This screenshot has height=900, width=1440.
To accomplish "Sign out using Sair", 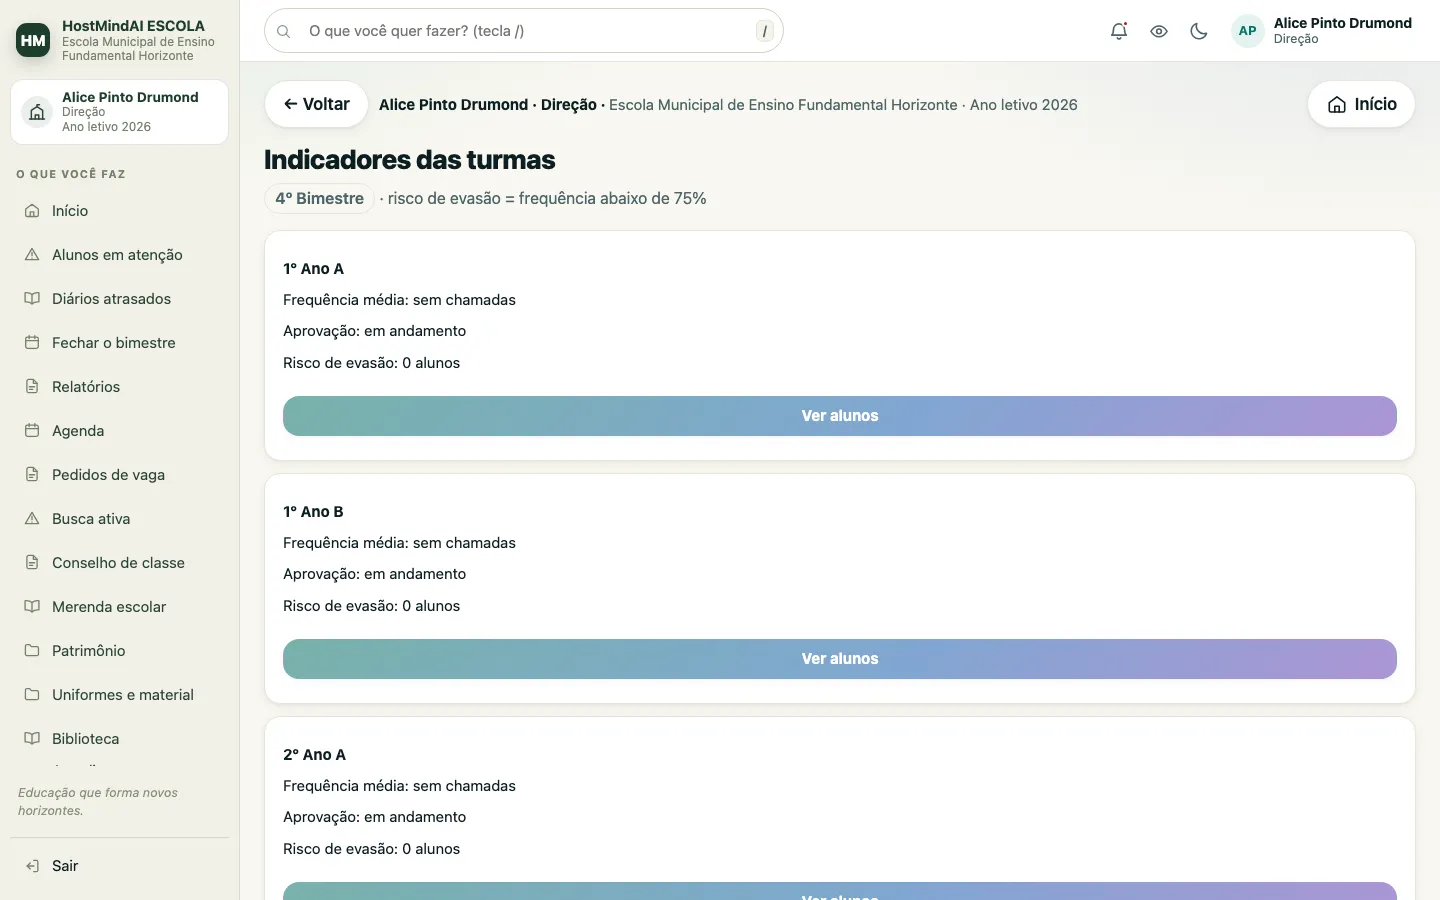I will click(x=119, y=866).
